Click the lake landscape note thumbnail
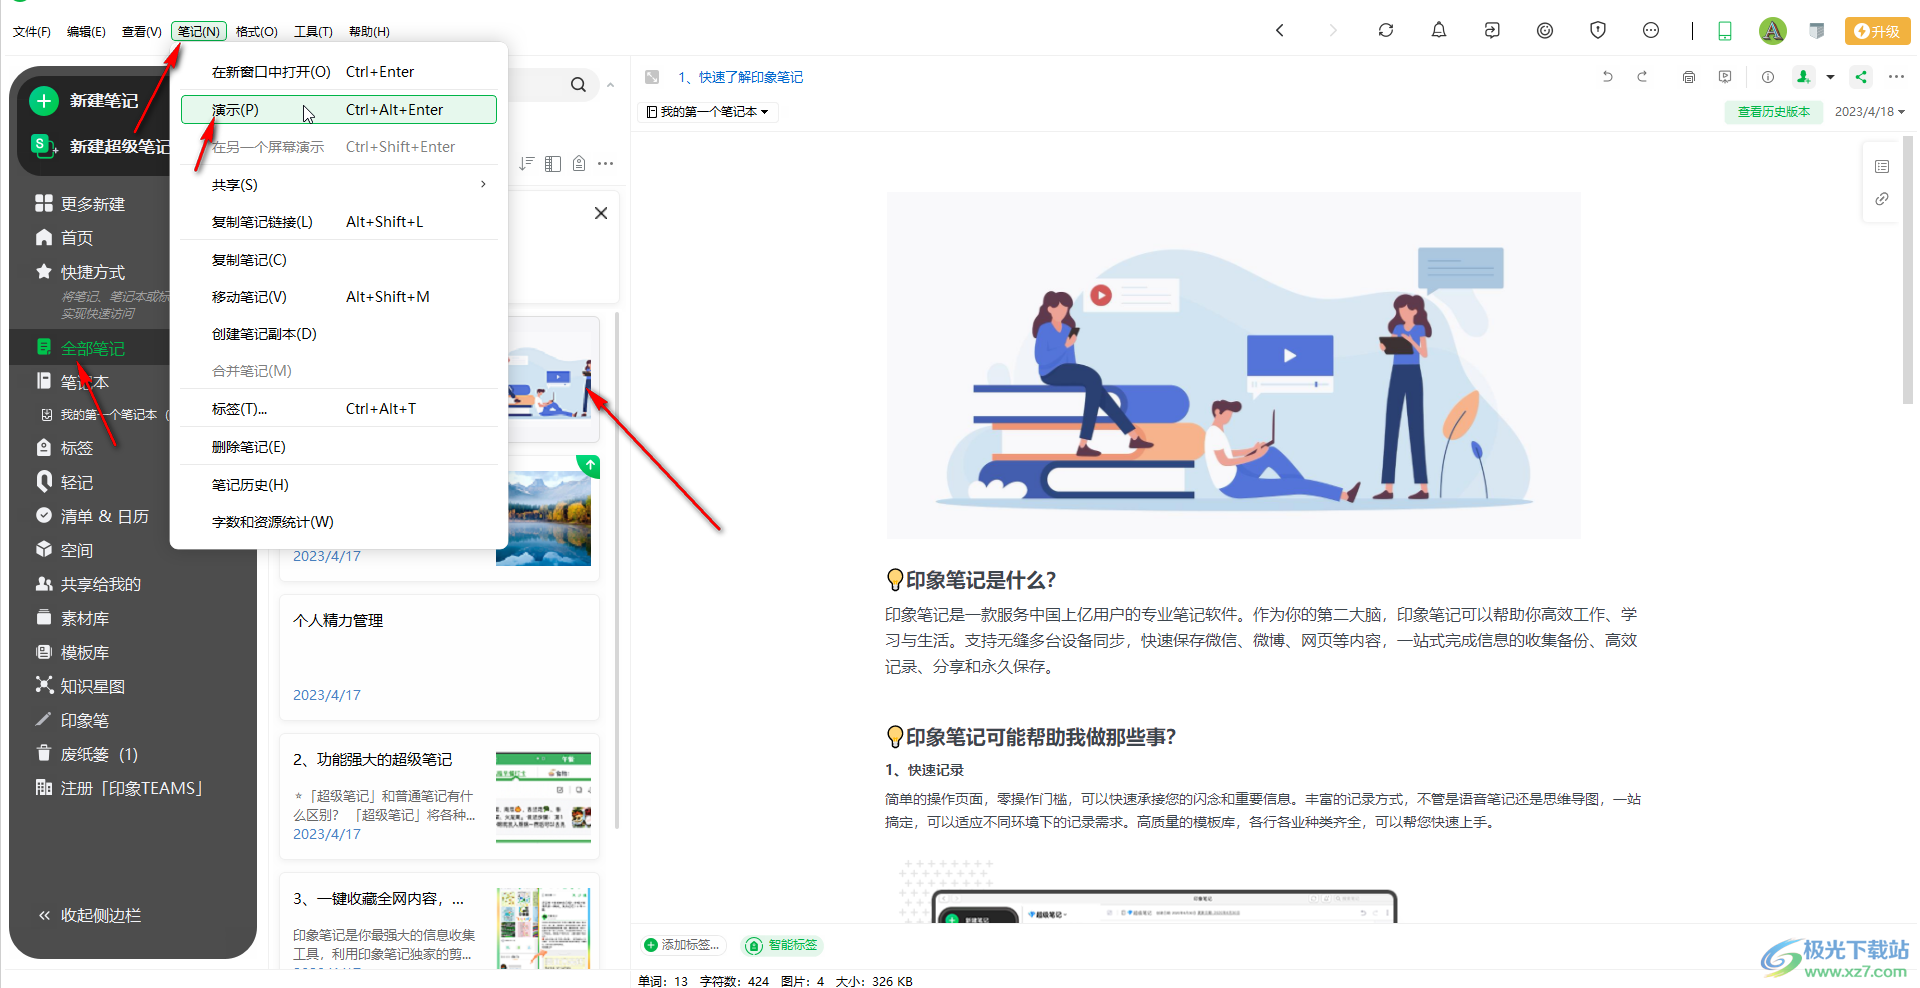Viewport: 1920px width, 988px height. pos(543,516)
